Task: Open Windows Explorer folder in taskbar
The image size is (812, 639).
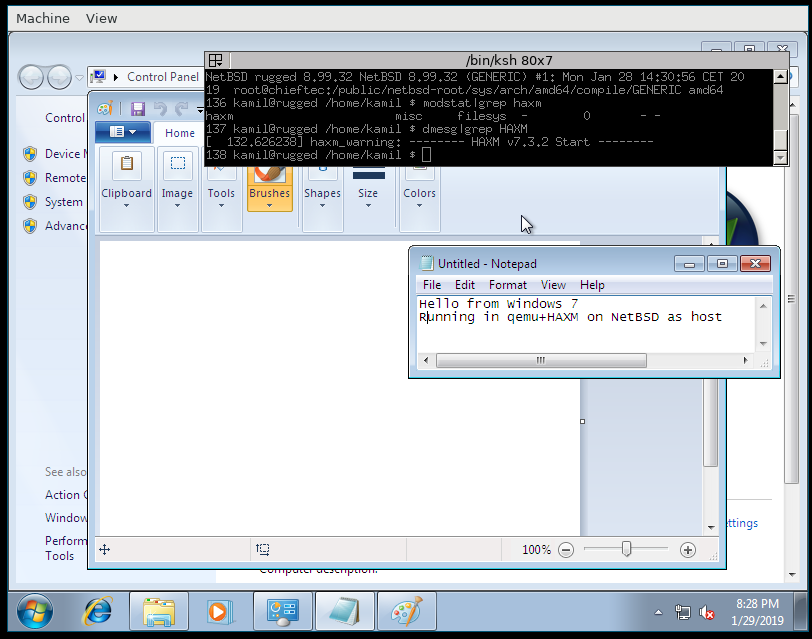Action: click(x=159, y=610)
